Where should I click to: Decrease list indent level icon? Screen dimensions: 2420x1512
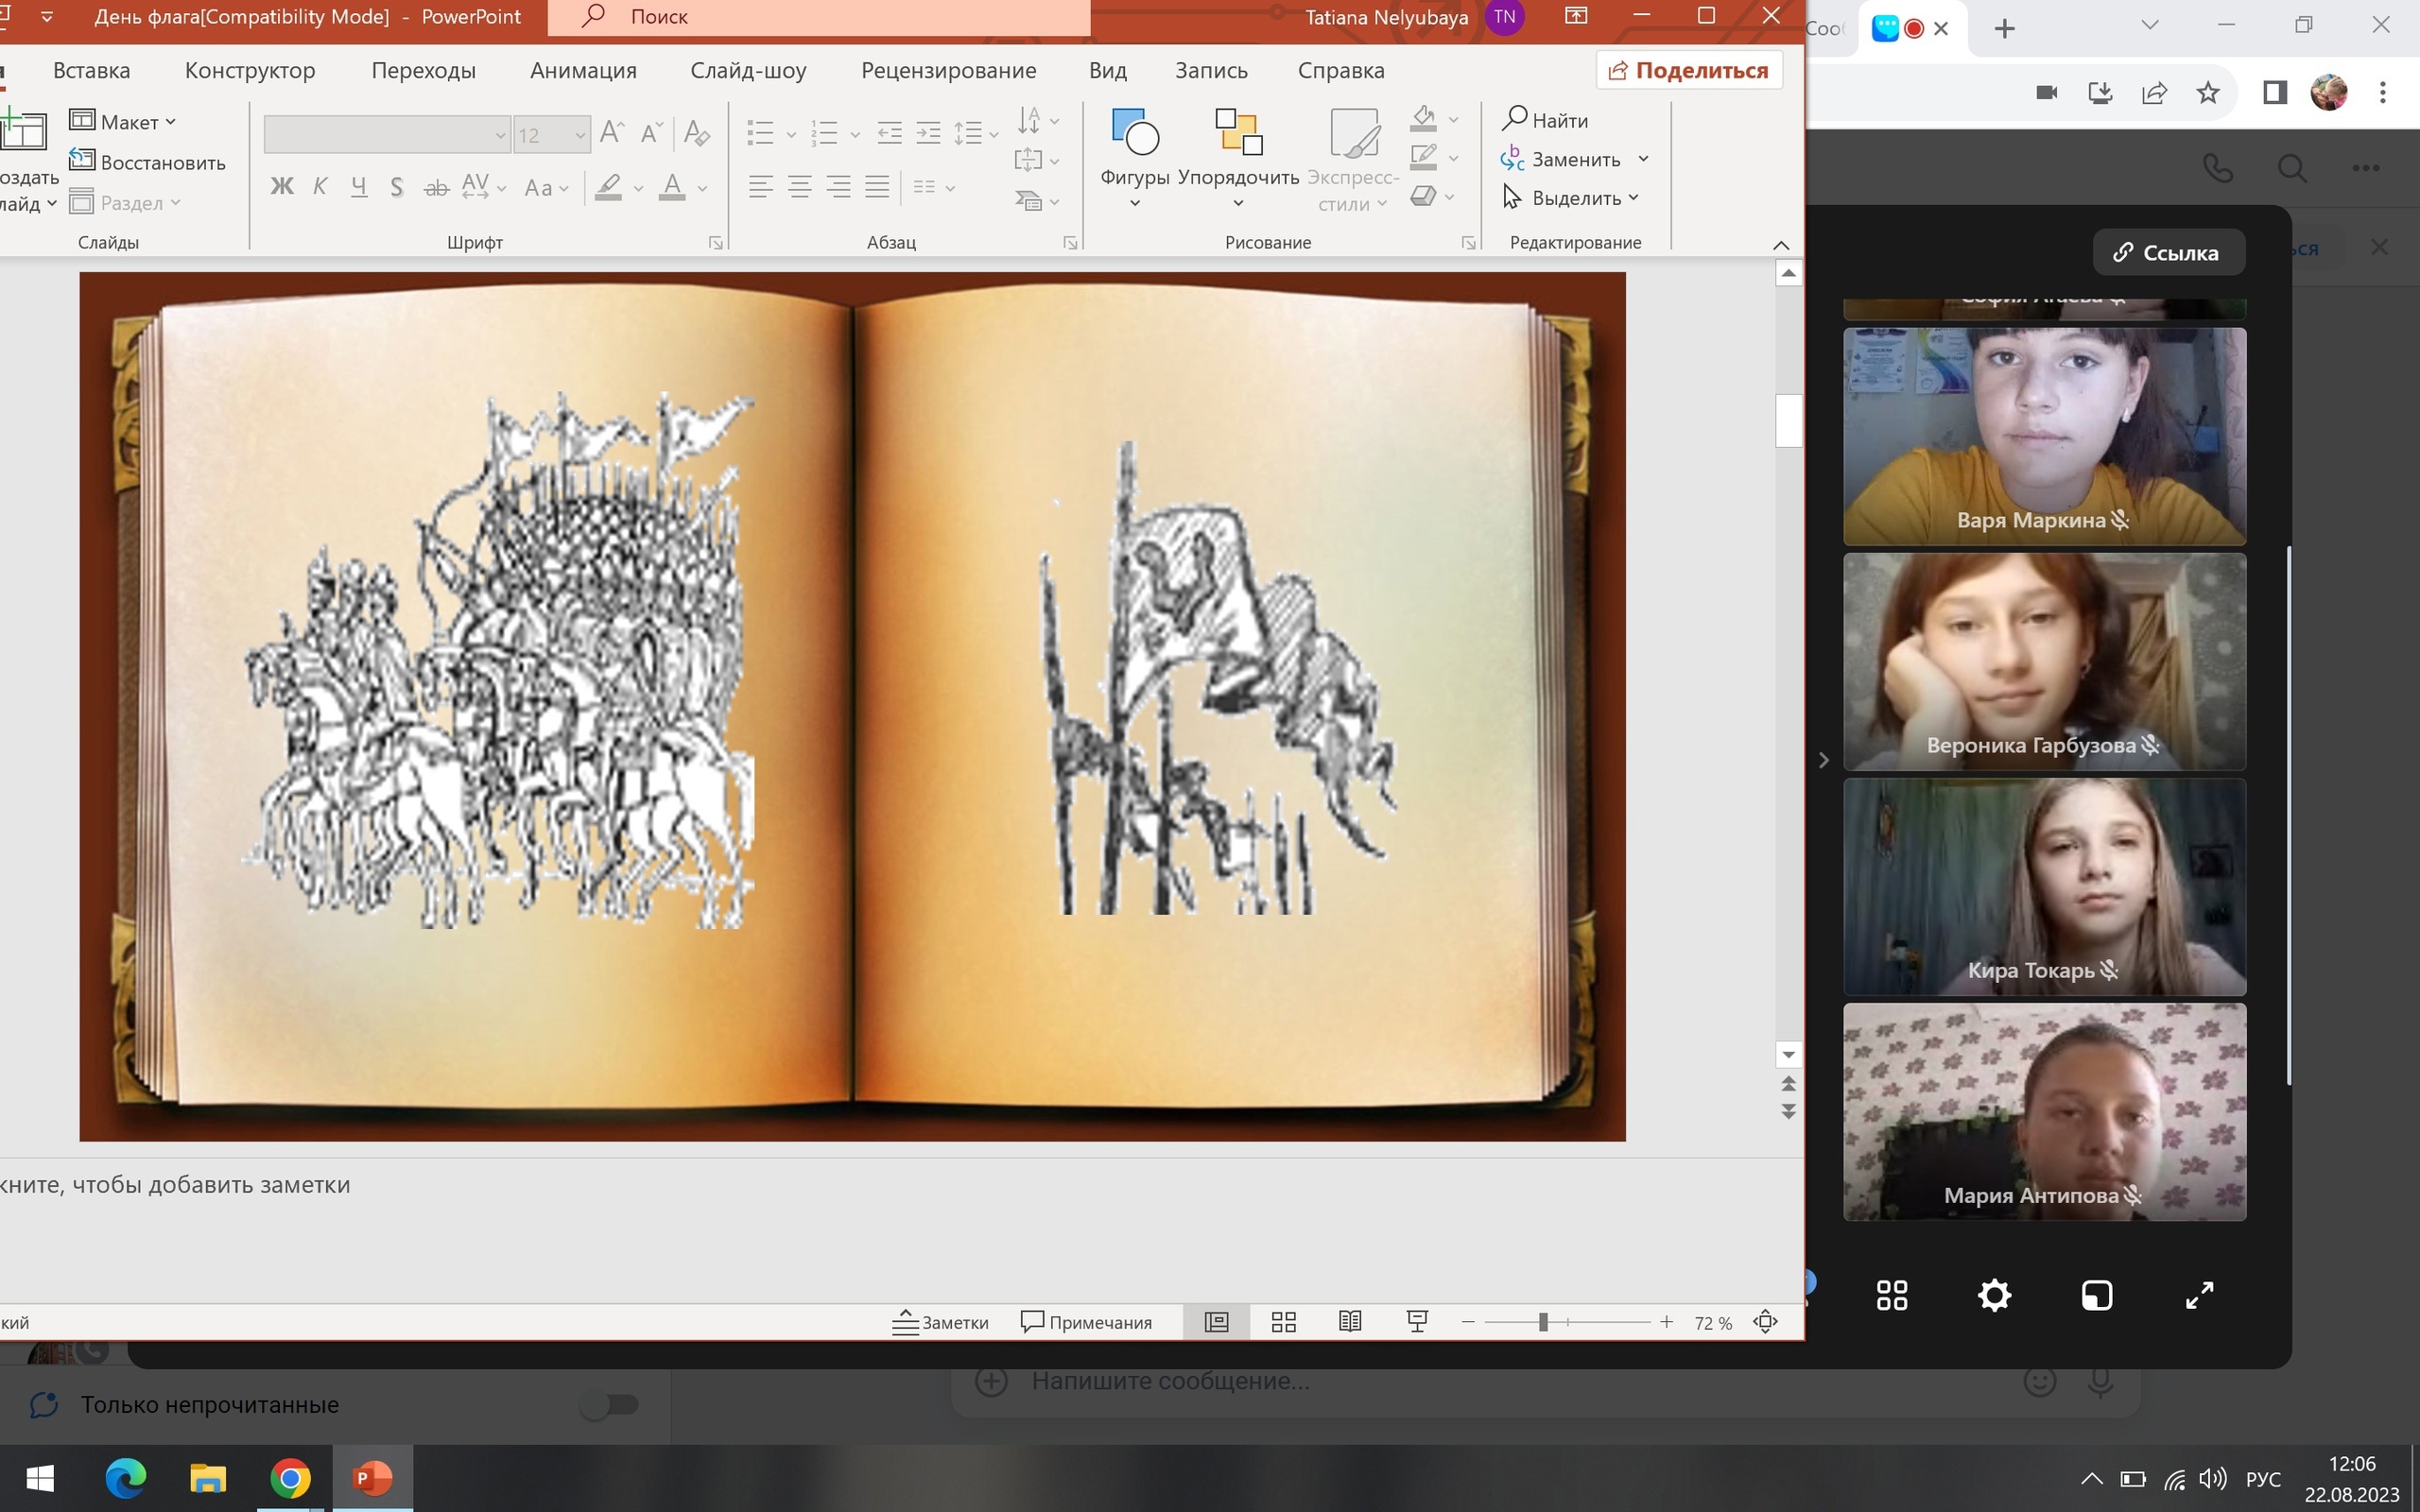[x=889, y=133]
